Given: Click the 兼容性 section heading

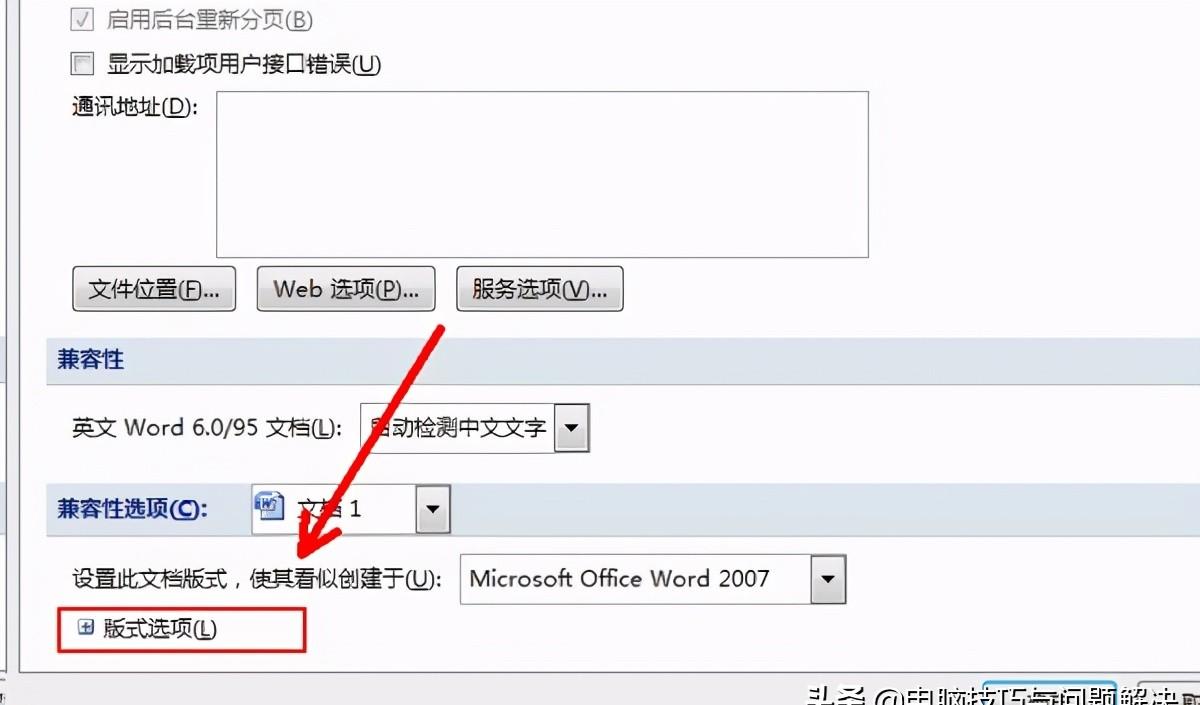Looking at the screenshot, I should (91, 359).
